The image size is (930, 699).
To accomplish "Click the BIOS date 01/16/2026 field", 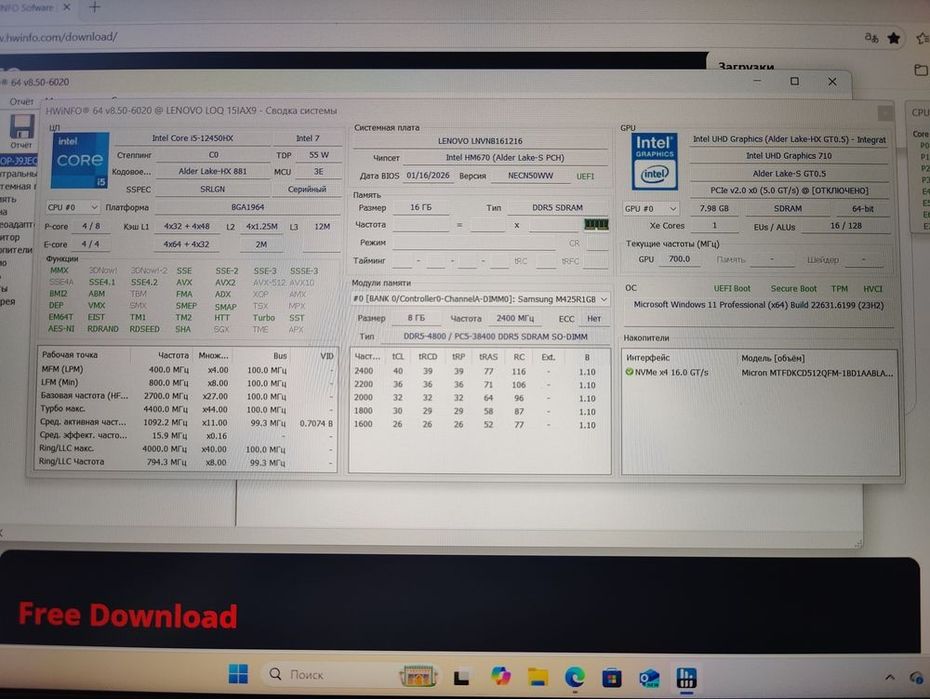I will (x=428, y=175).
